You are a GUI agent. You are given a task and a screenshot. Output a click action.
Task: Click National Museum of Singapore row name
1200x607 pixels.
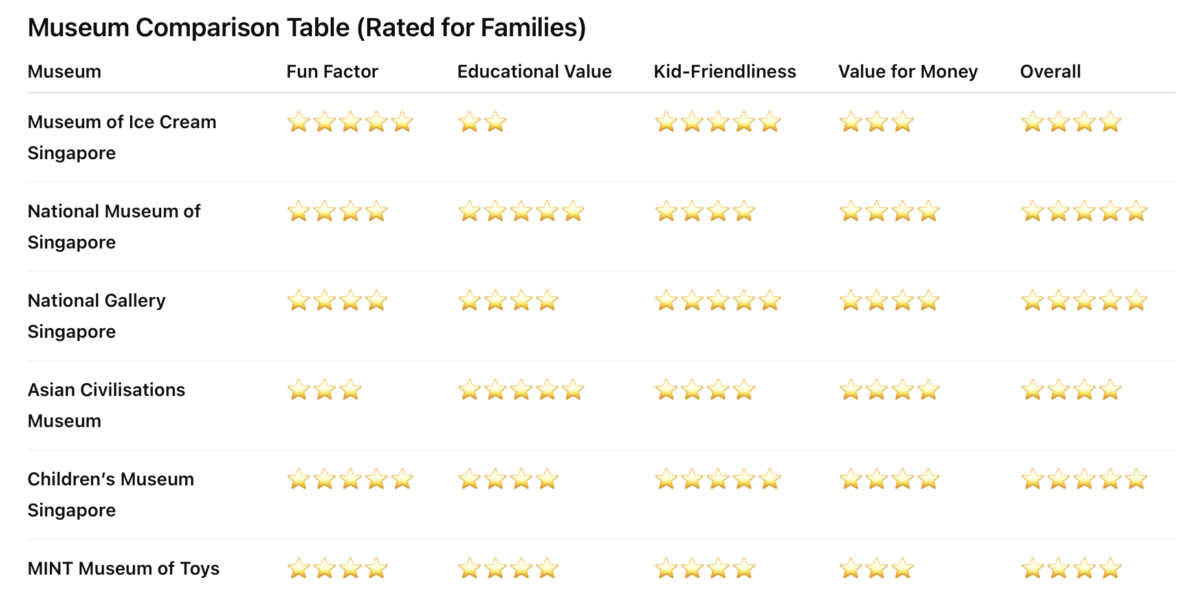click(x=113, y=226)
